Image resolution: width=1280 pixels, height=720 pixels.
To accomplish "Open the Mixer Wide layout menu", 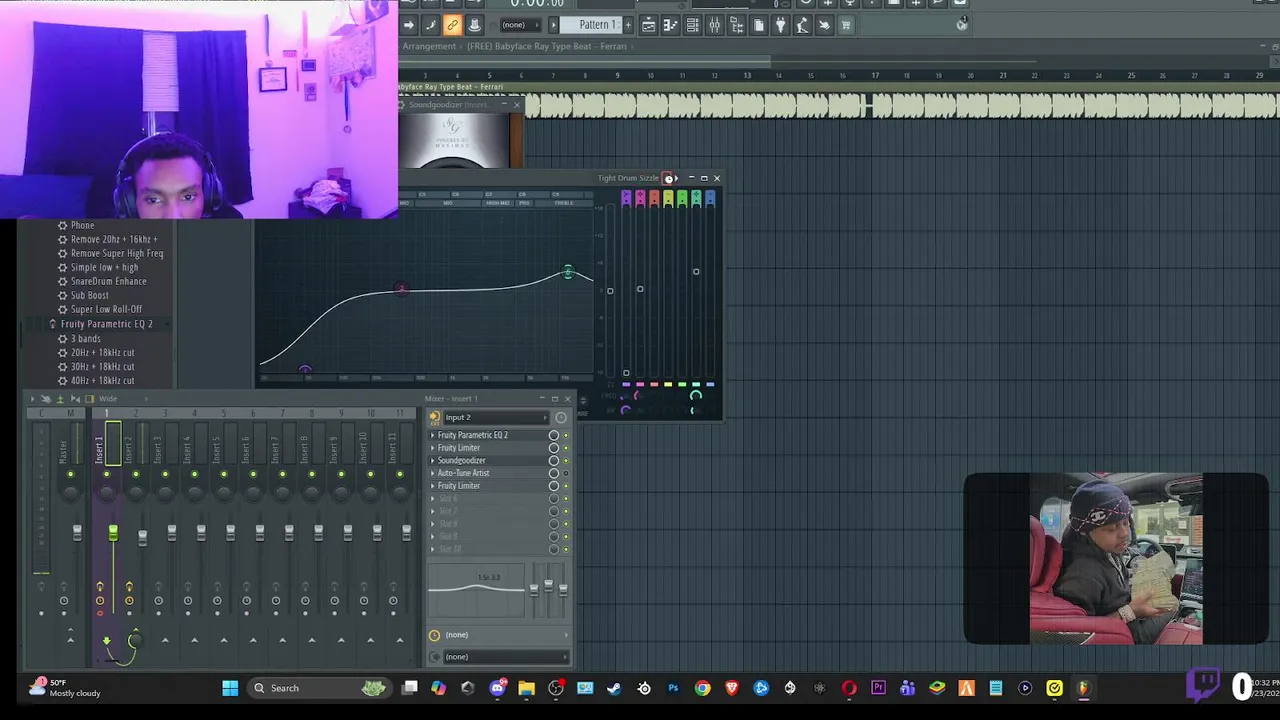I will [108, 399].
